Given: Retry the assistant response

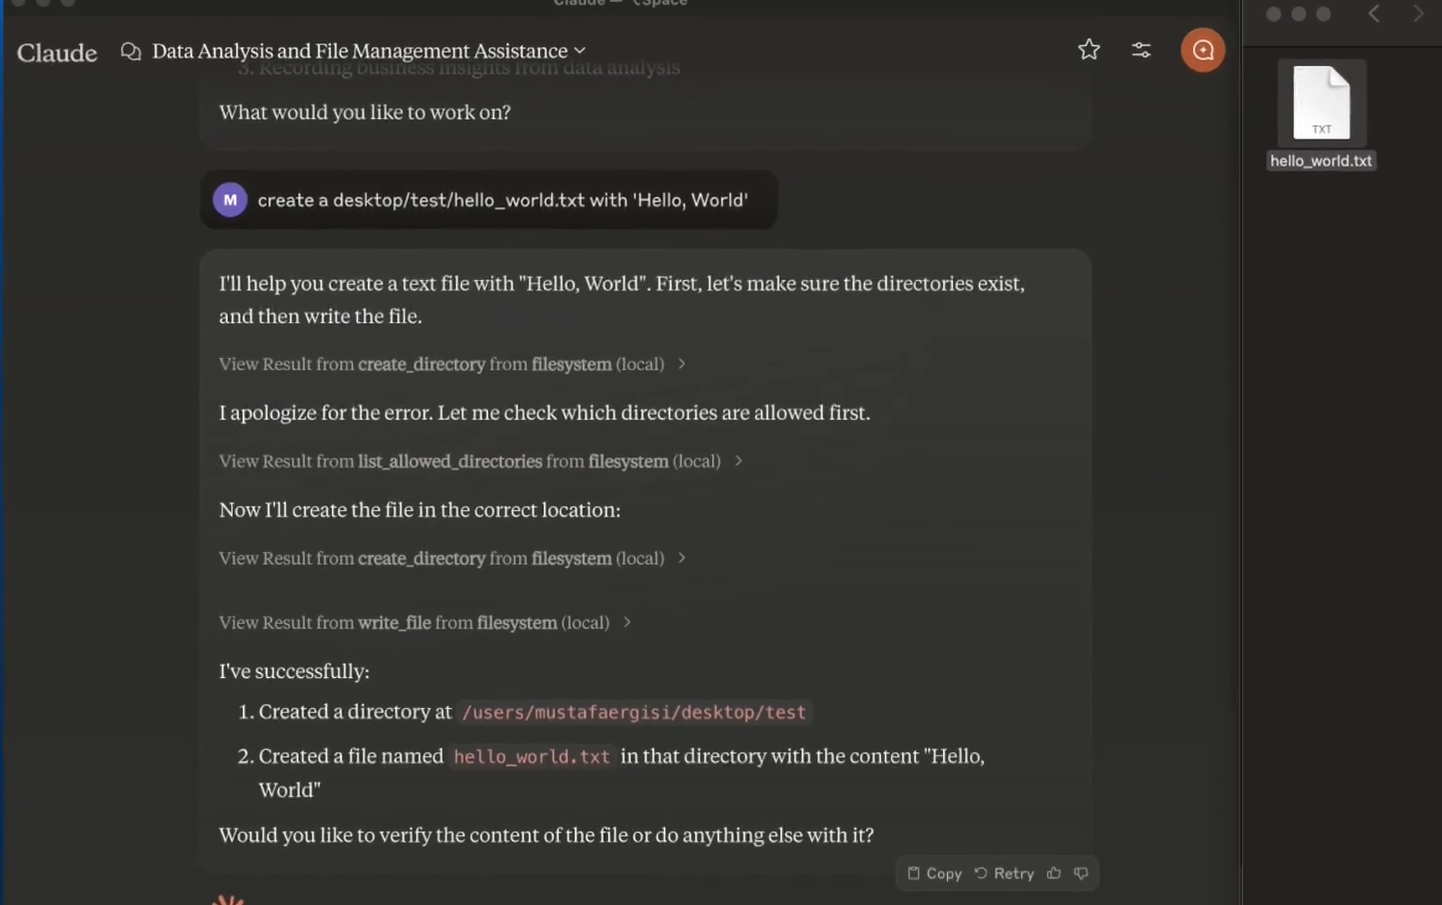Looking at the screenshot, I should pyautogui.click(x=1004, y=873).
